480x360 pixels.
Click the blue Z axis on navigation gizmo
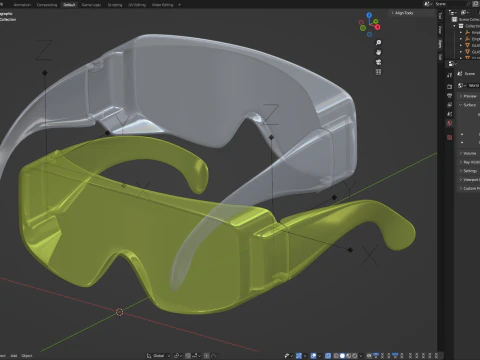tap(369, 15)
